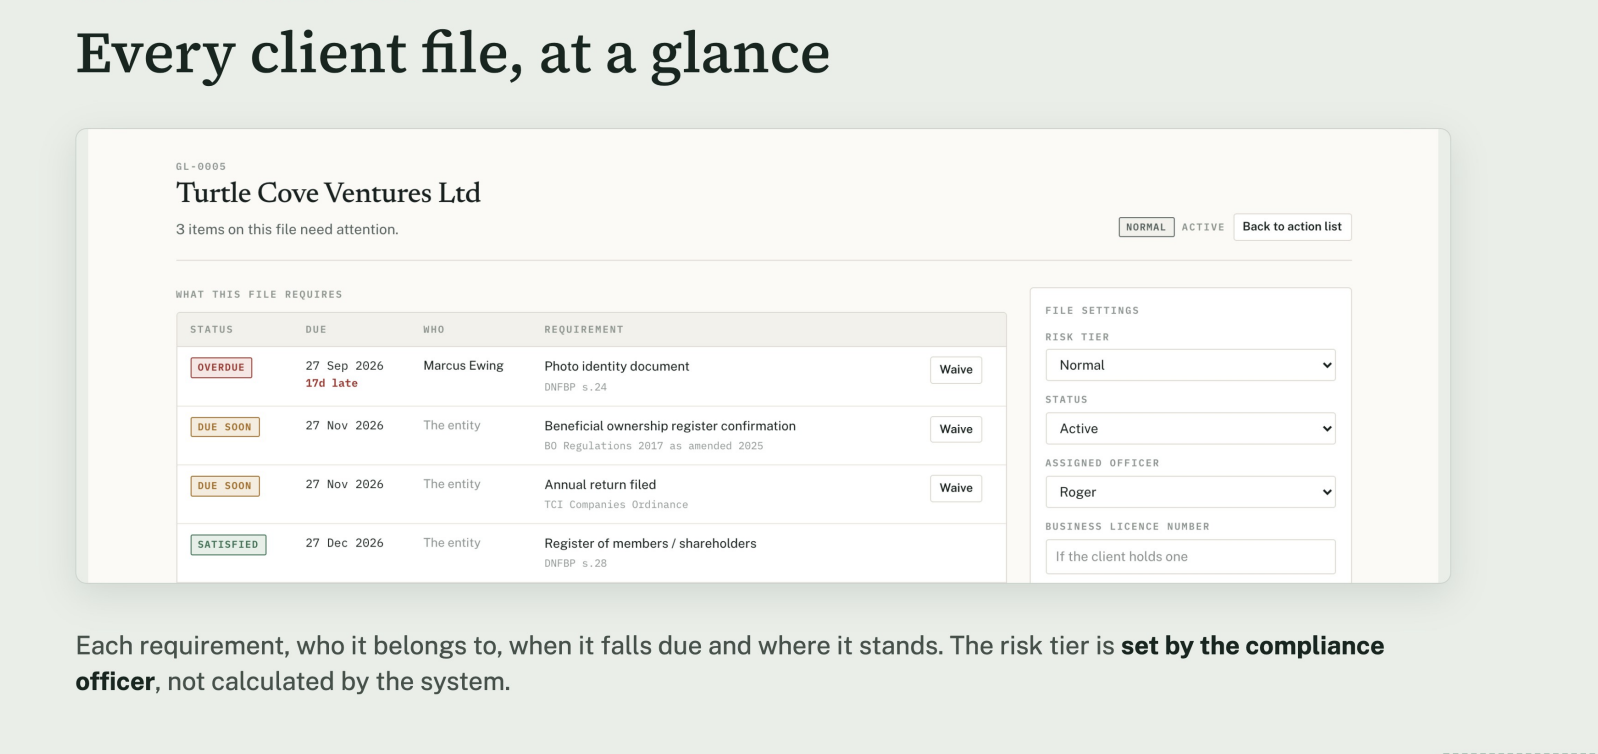Click the '17d late' indicator
Image resolution: width=1598 pixels, height=754 pixels.
[x=331, y=383]
